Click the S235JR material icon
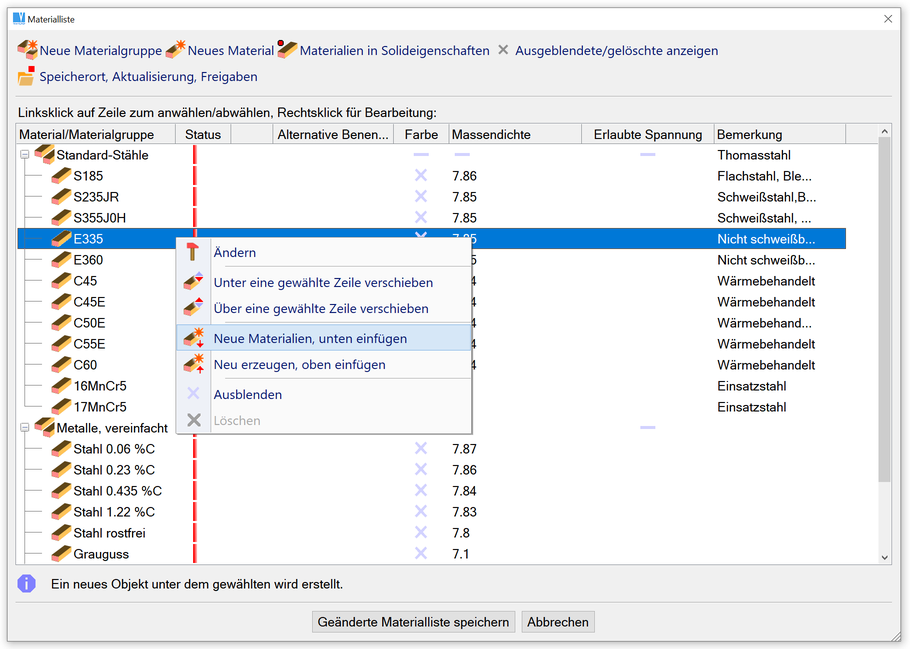910x649 pixels. pyautogui.click(x=61, y=197)
